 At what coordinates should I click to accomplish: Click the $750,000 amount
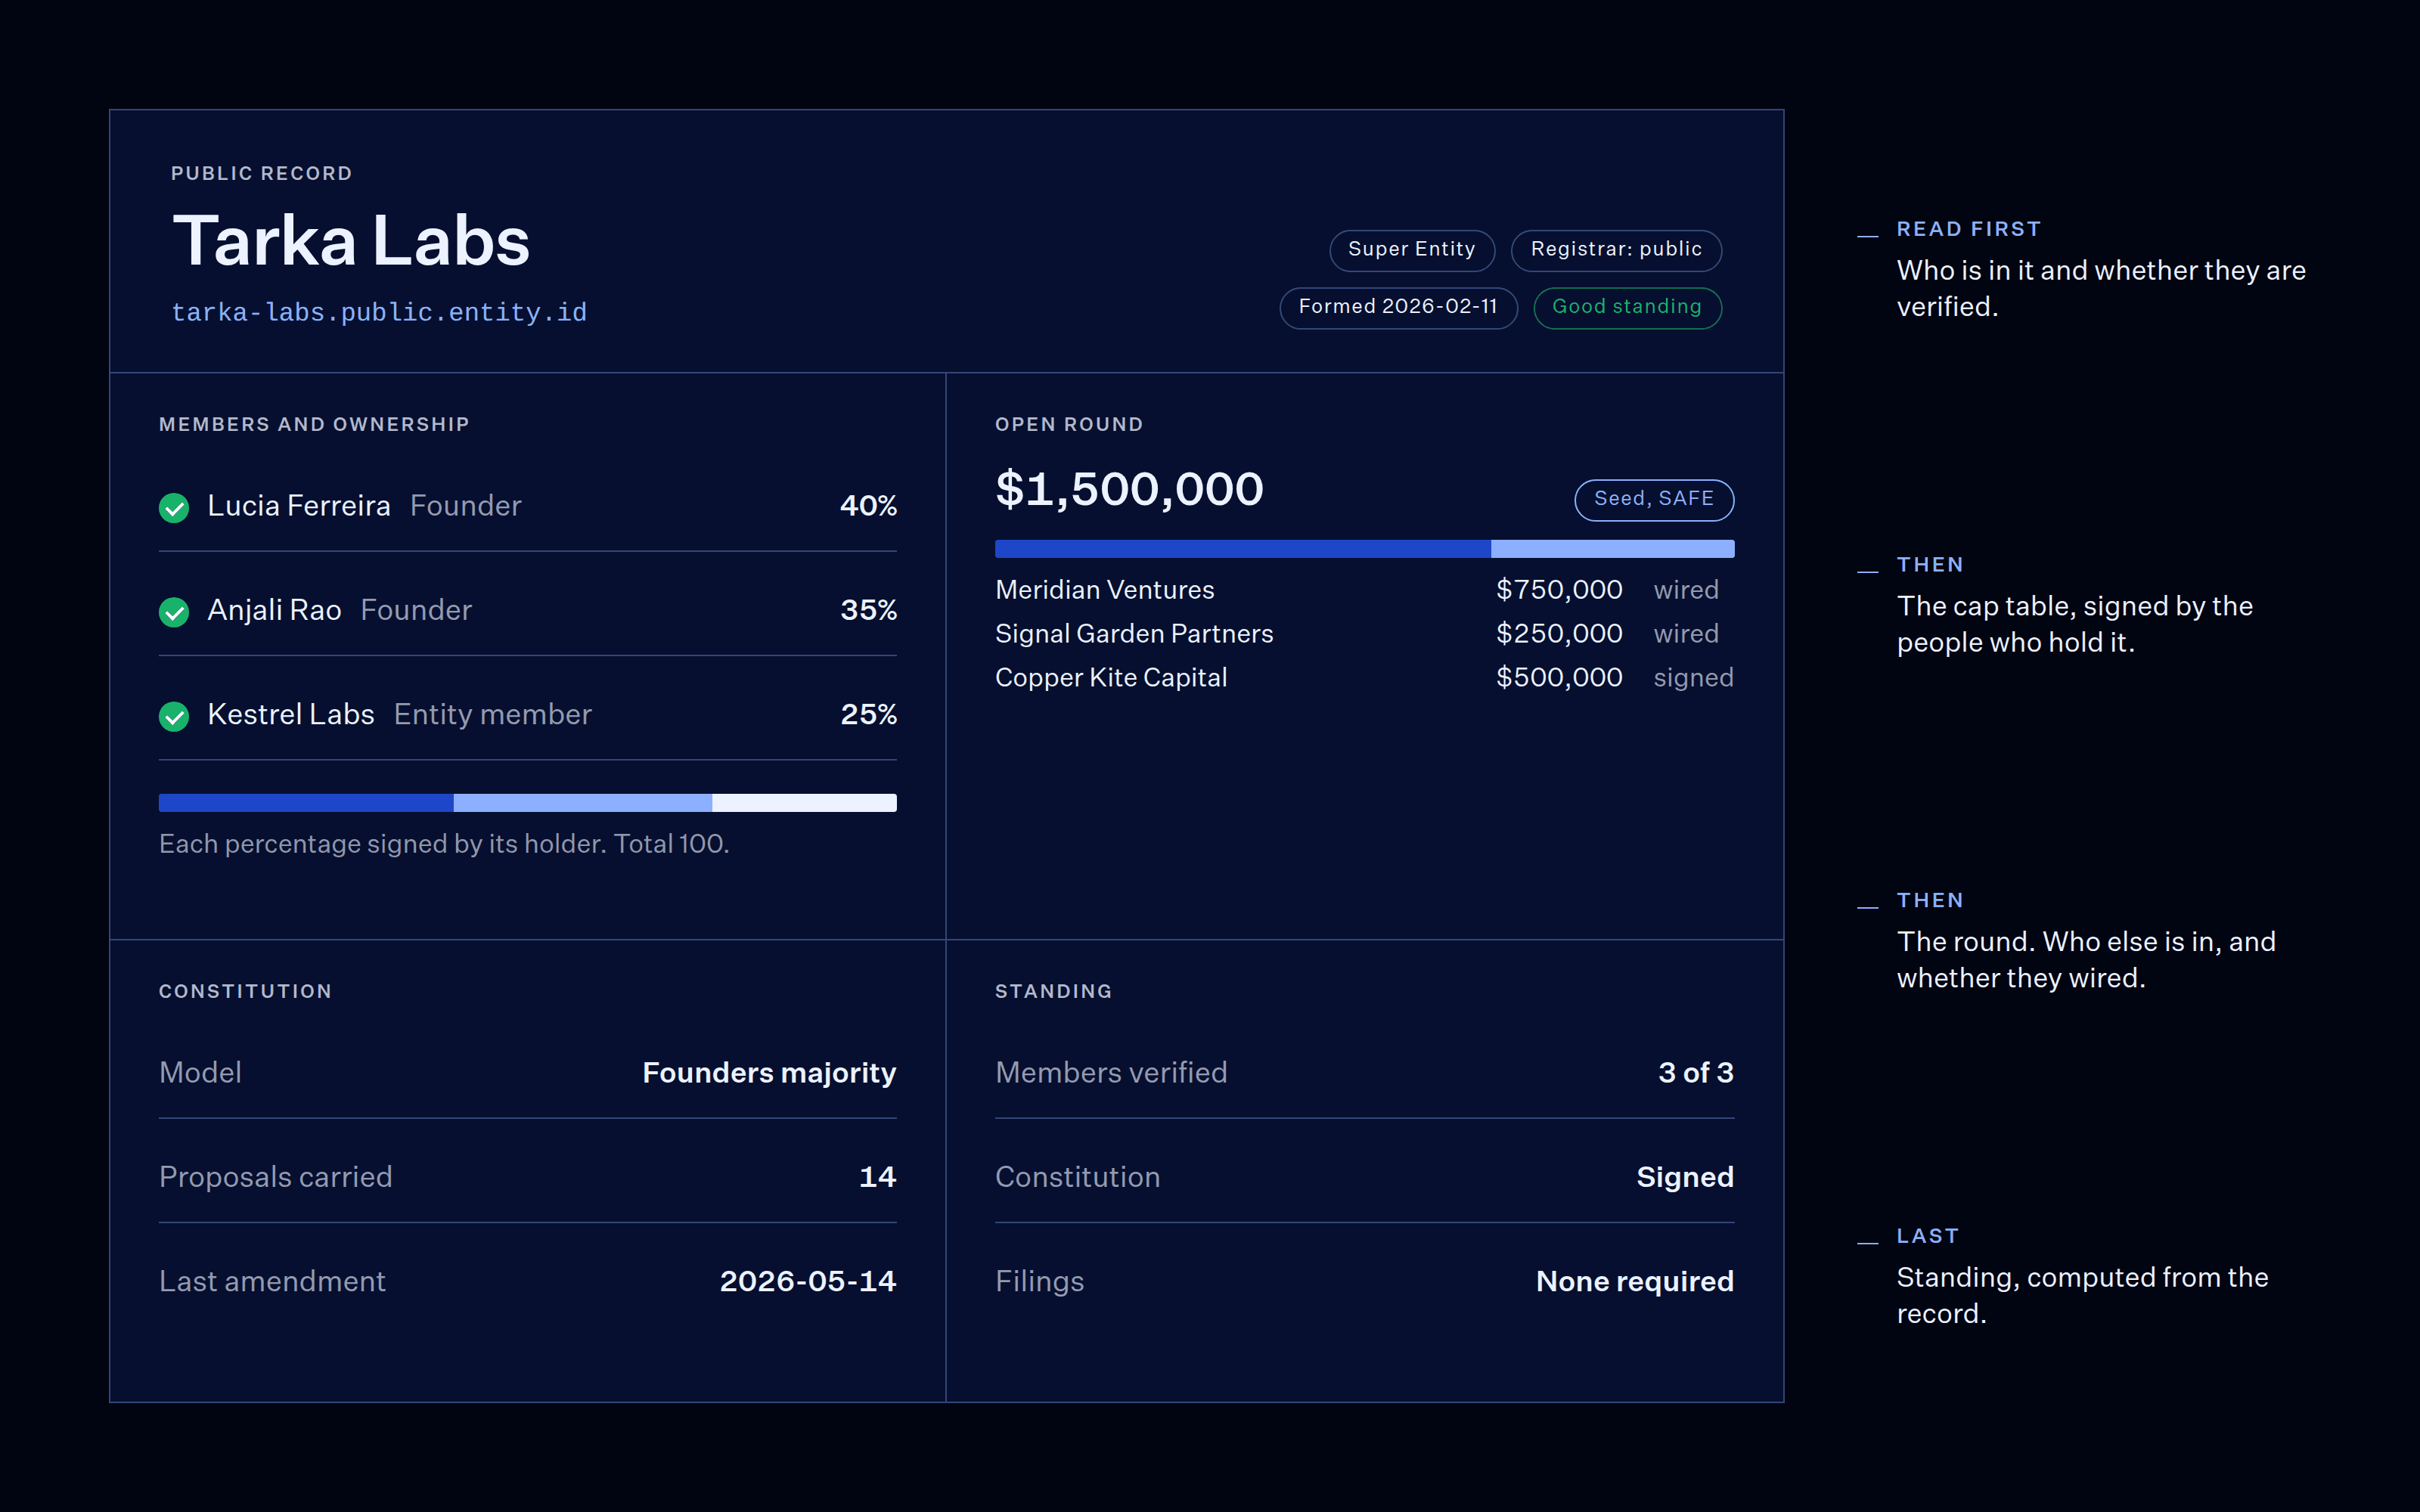point(1559,590)
